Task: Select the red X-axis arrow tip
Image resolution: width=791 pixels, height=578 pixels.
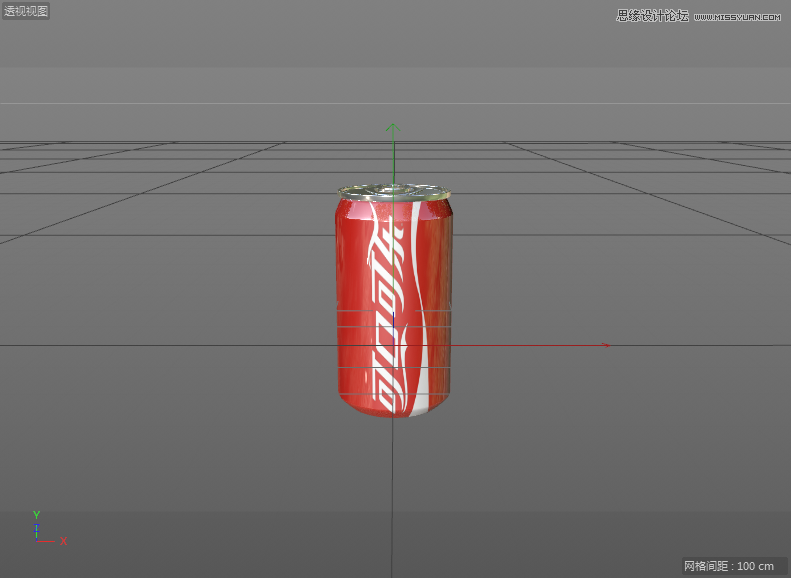Action: (x=605, y=345)
